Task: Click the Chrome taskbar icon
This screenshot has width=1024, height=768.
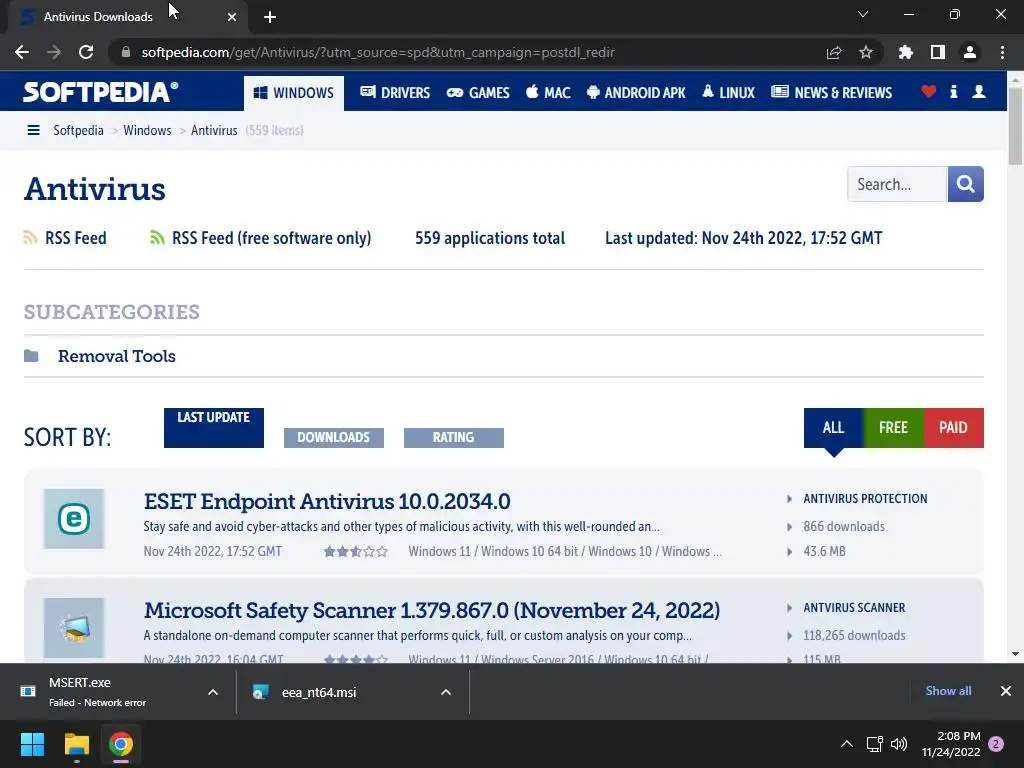Action: point(121,744)
